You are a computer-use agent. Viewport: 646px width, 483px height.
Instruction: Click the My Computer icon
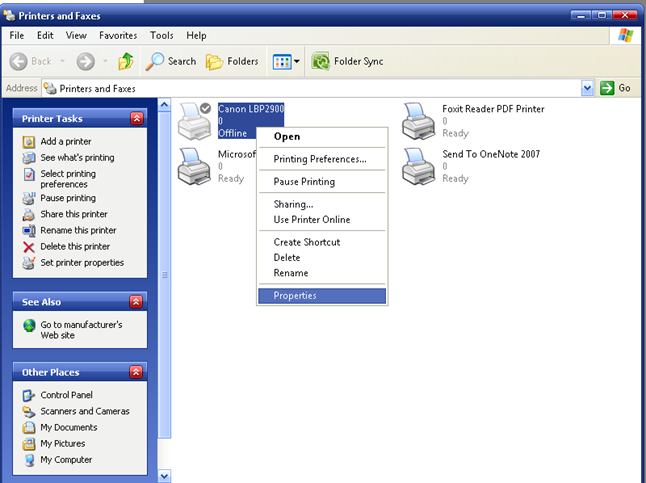(x=29, y=460)
